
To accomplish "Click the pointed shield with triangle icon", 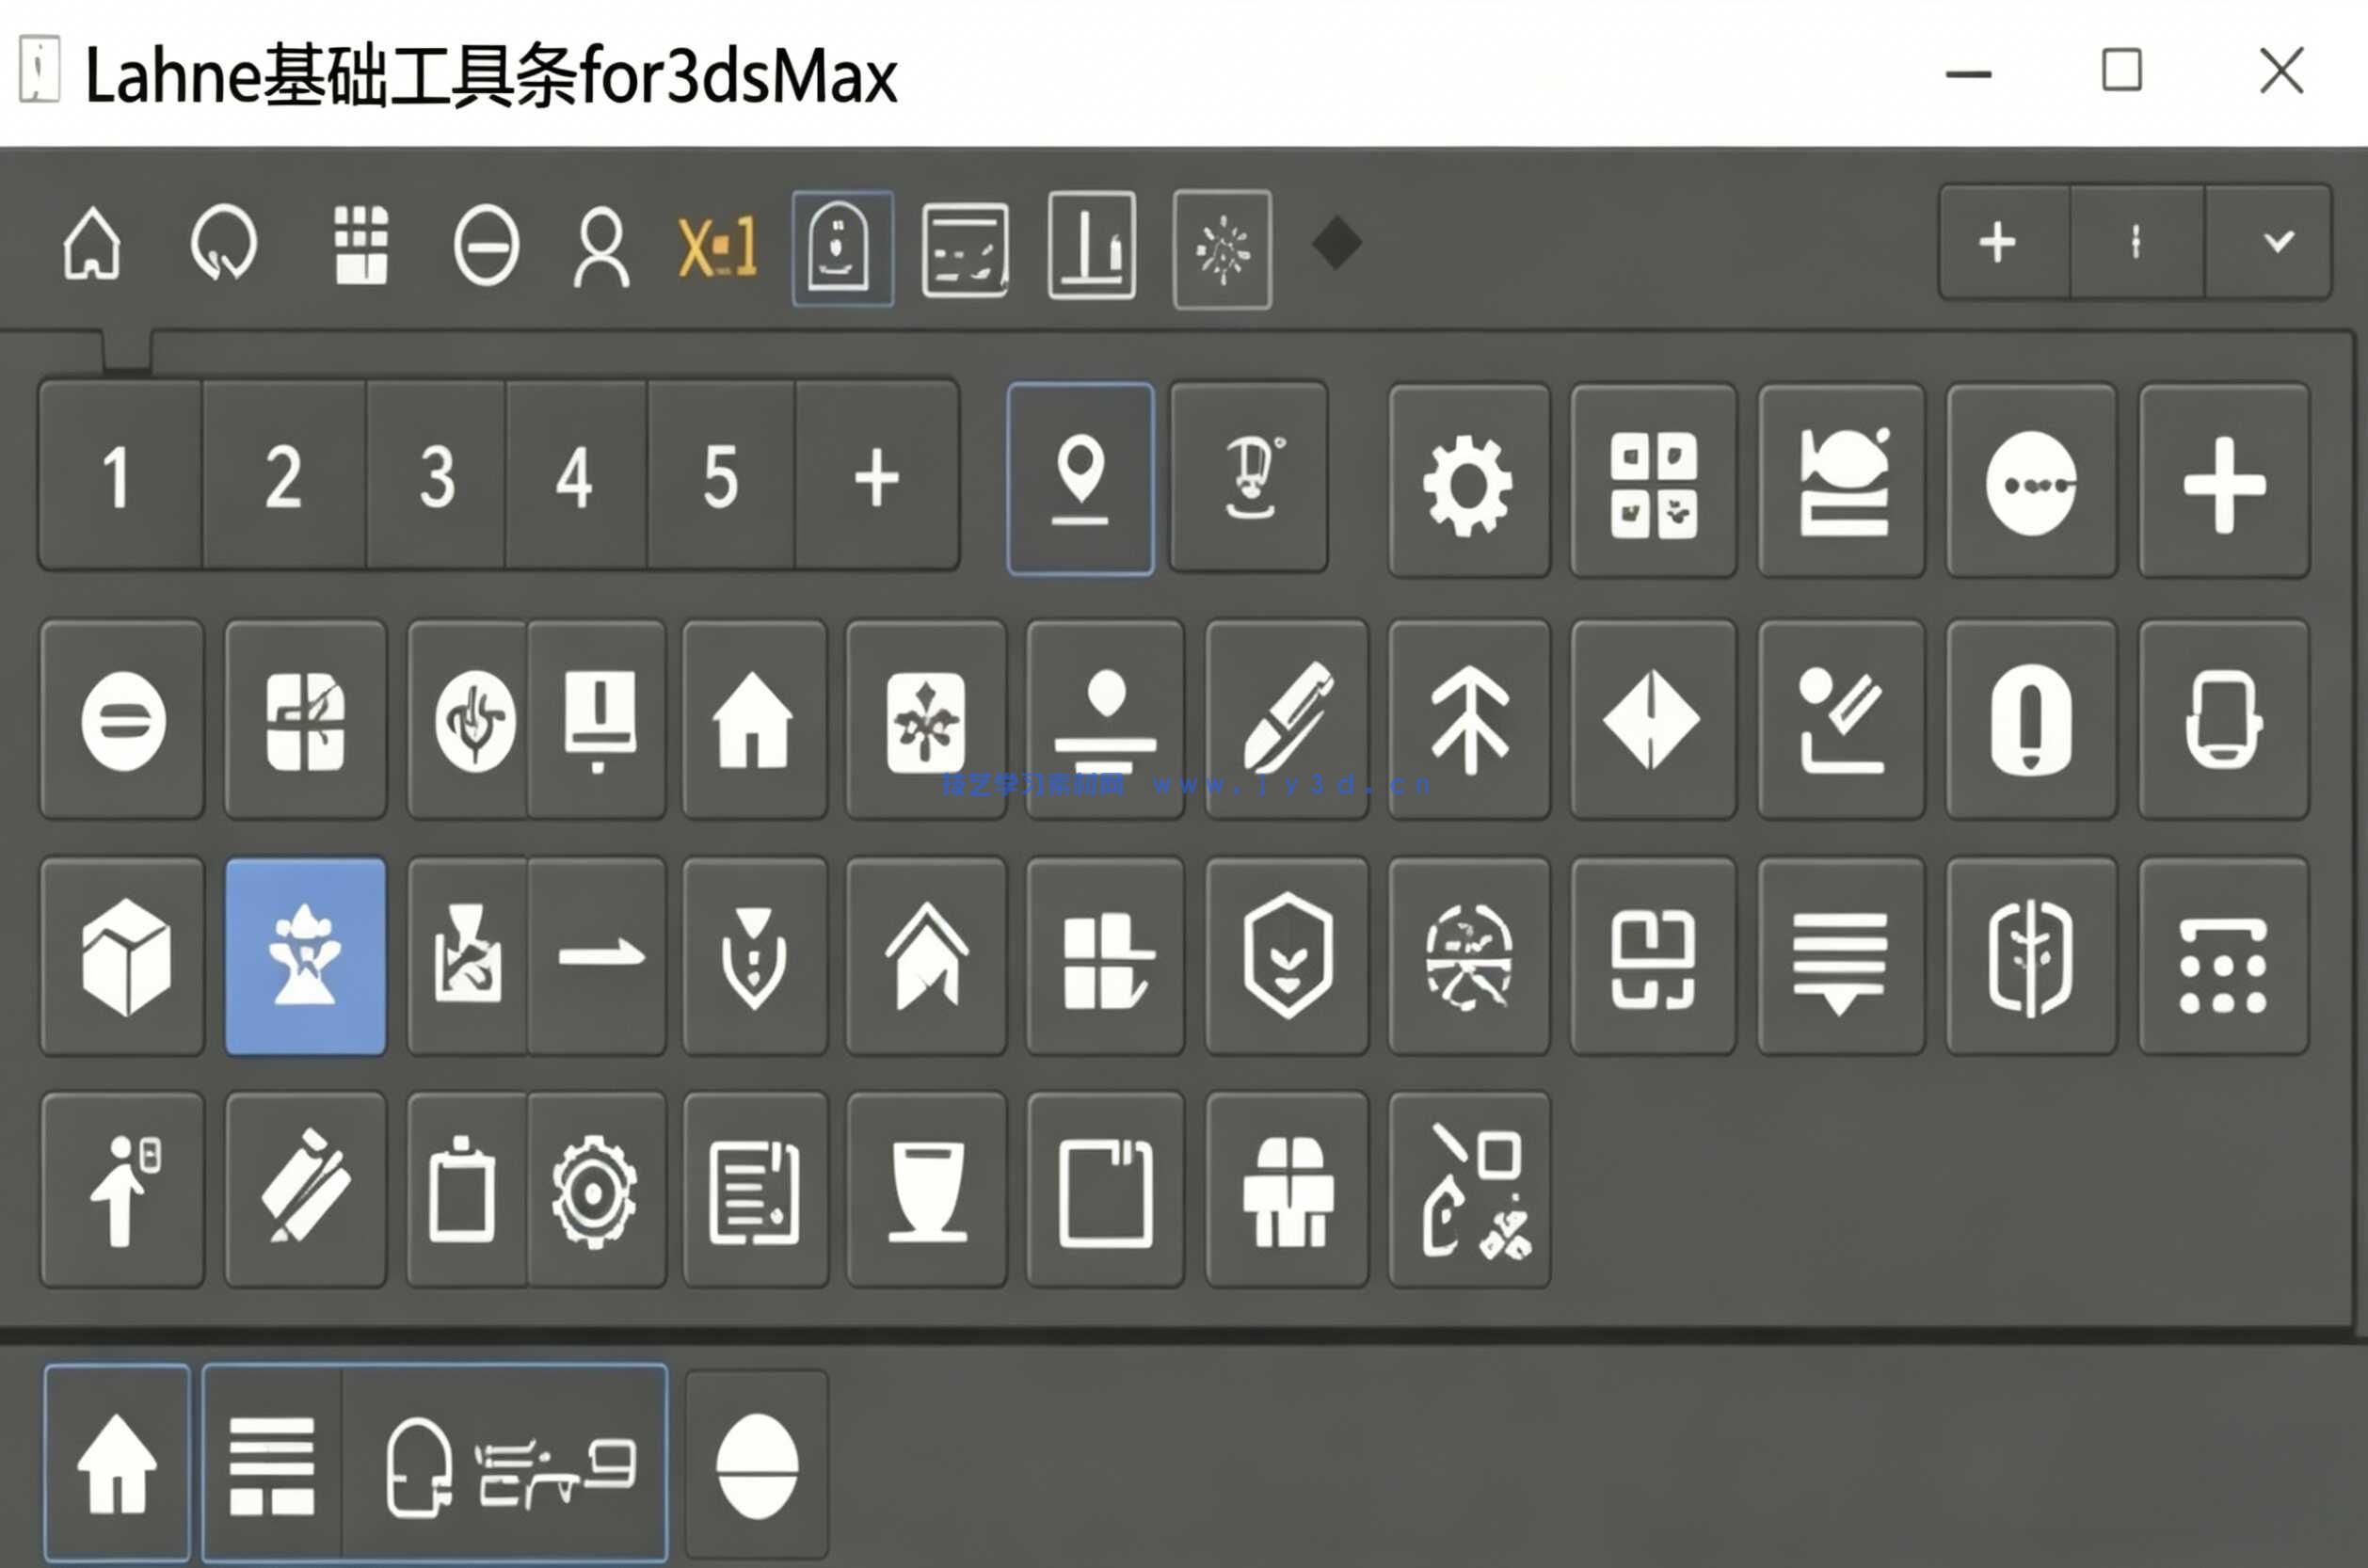I will (x=755, y=956).
